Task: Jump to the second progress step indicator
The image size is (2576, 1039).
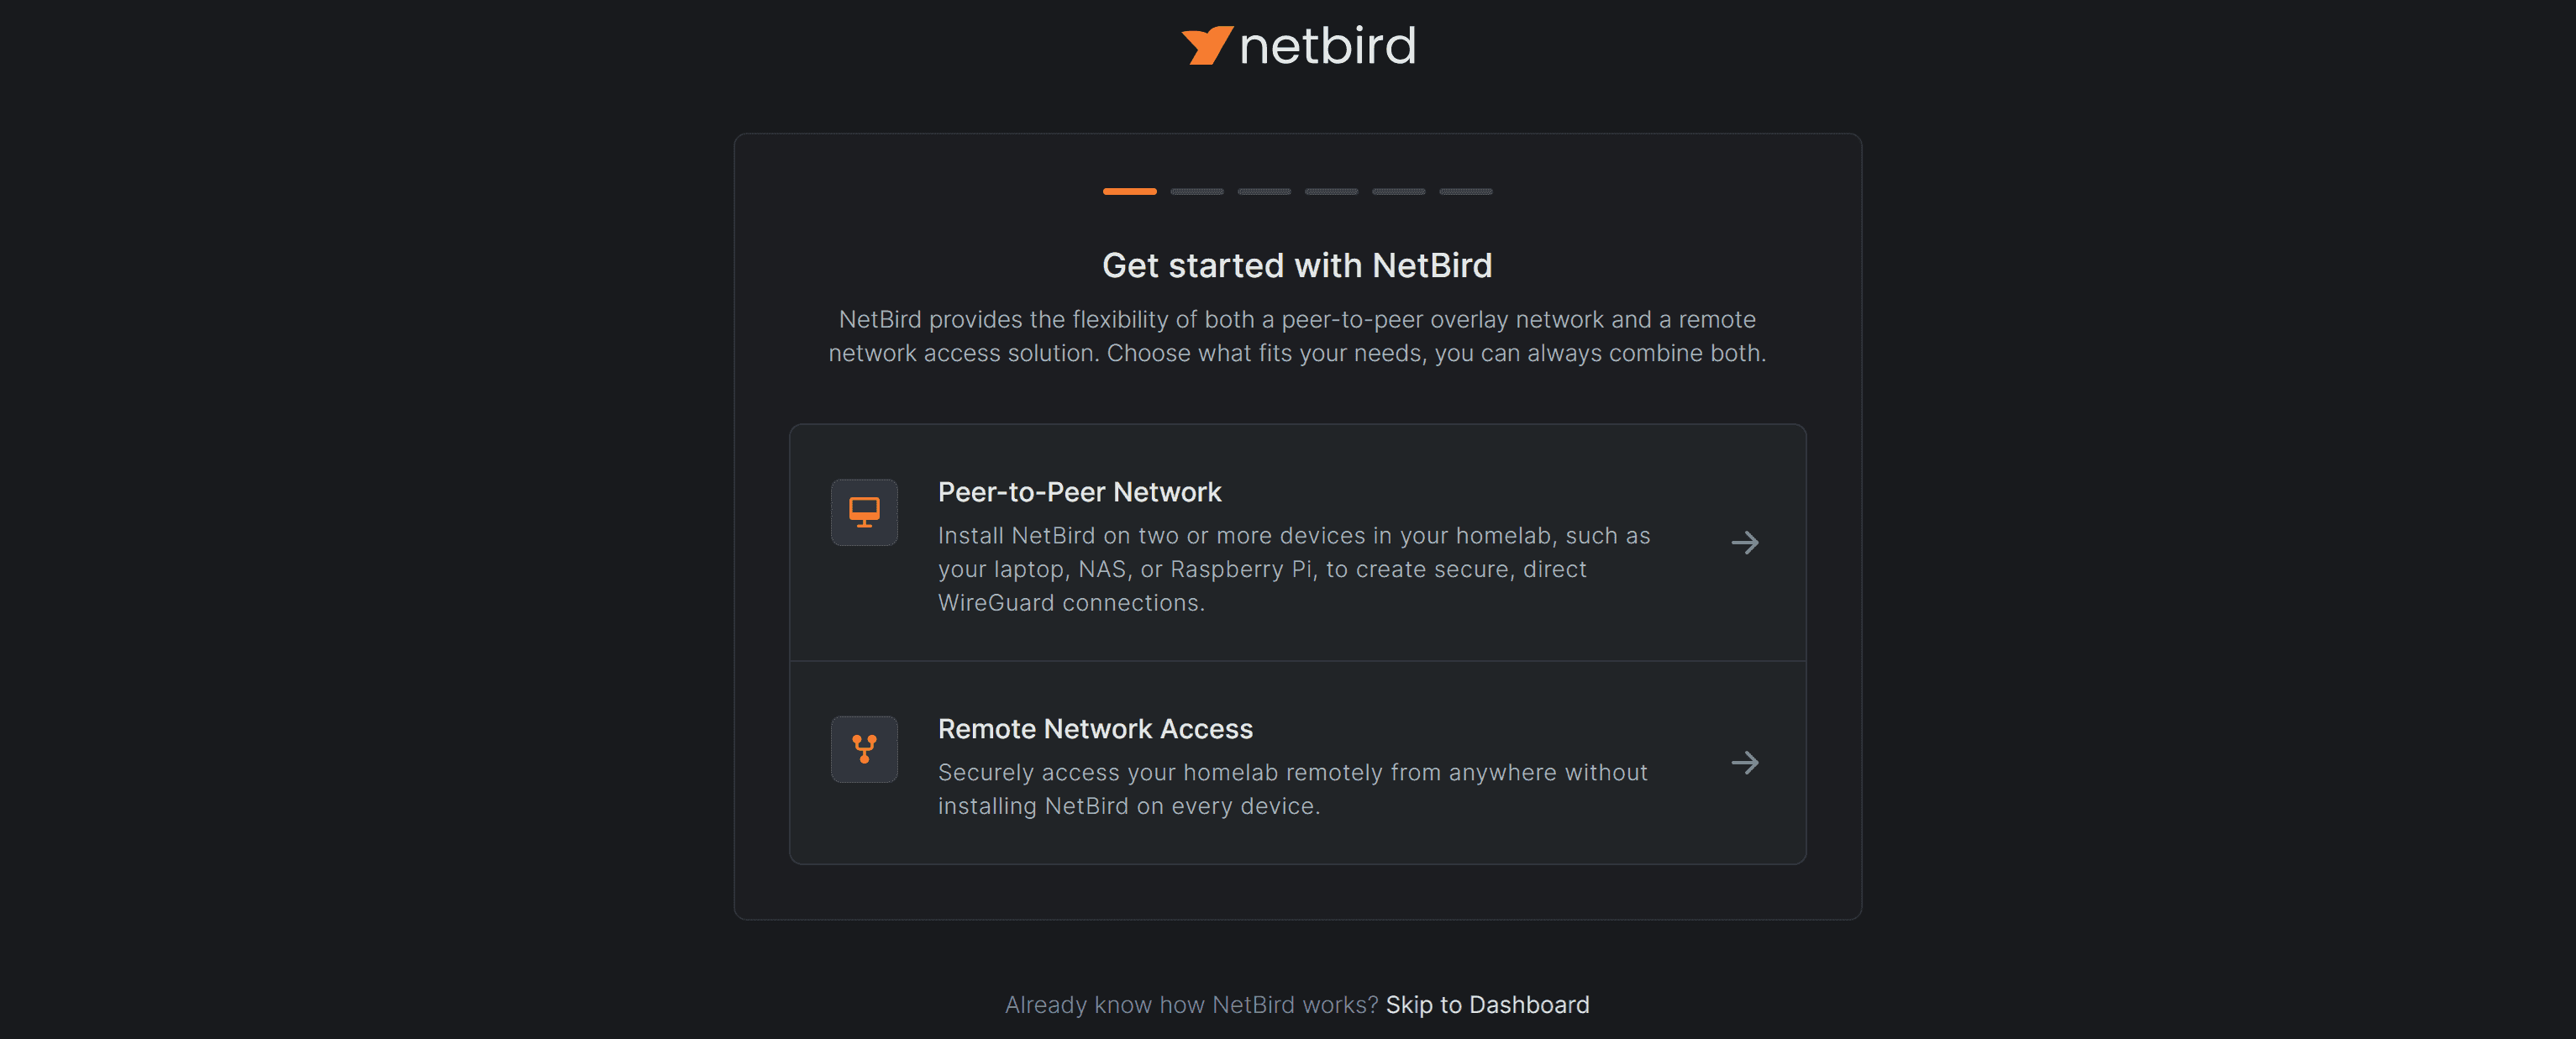Action: 1197,191
